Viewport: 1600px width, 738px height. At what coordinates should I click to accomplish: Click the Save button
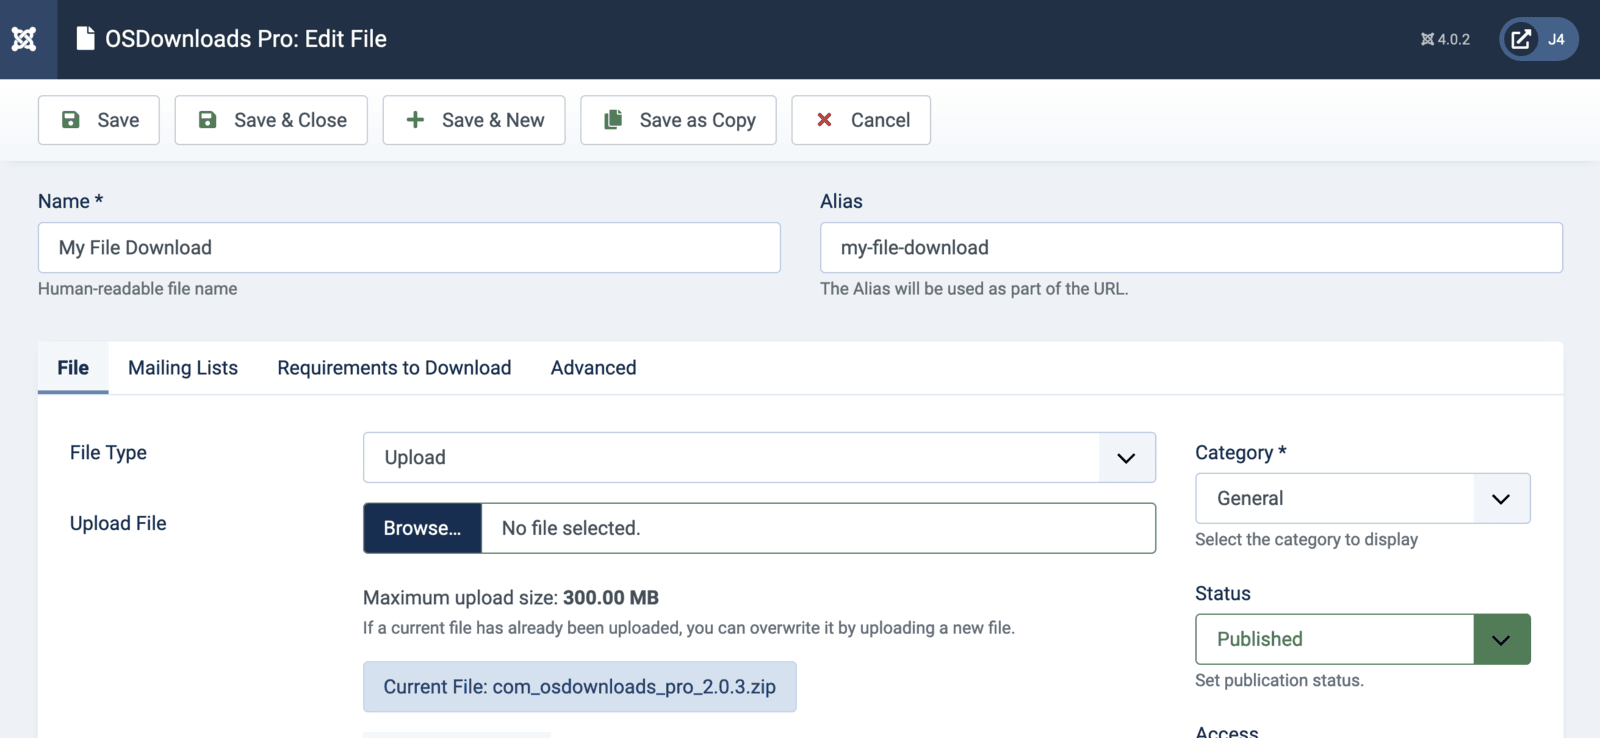coord(99,120)
